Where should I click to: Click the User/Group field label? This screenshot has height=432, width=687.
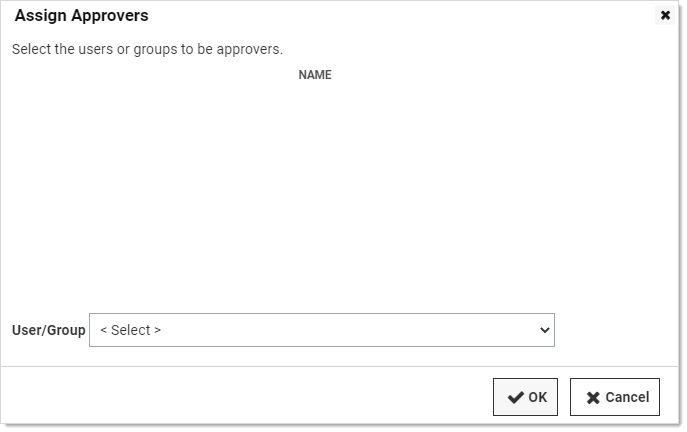[49, 330]
